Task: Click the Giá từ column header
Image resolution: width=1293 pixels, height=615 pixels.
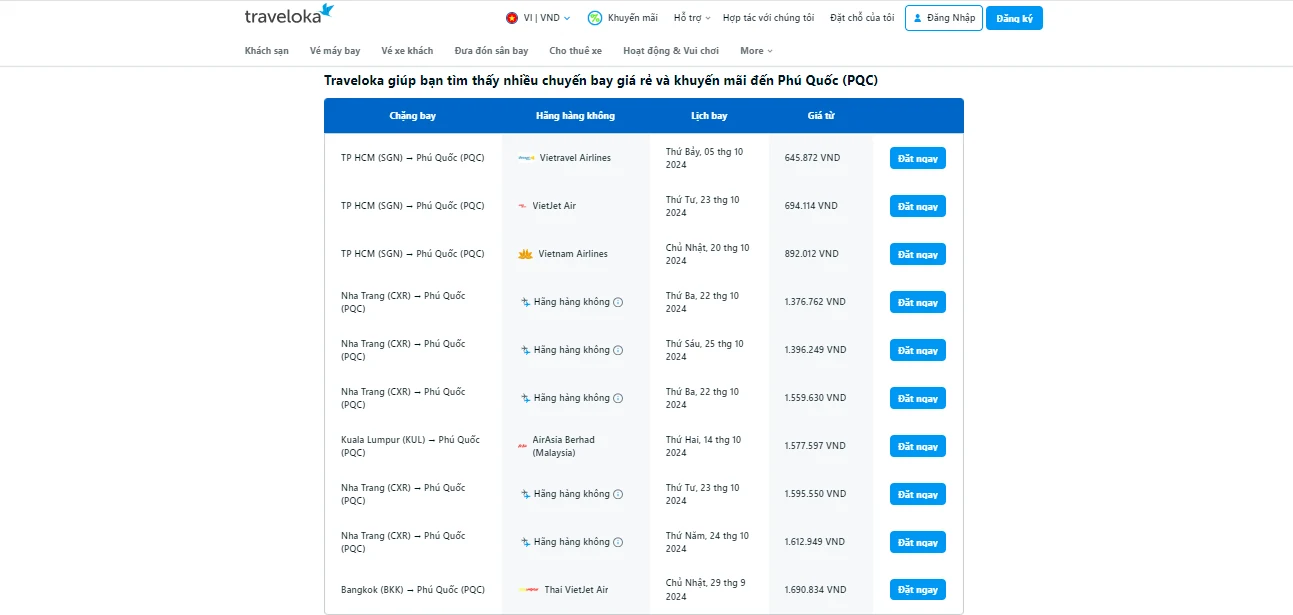Action: click(821, 116)
